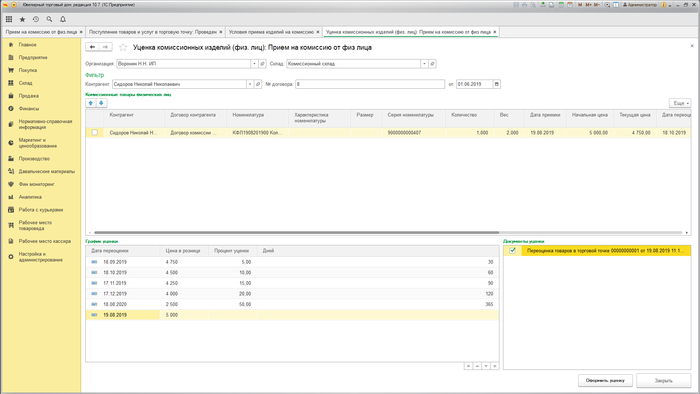
Task: Open Фин мониторинг section in sidebar
Action: tap(36, 184)
